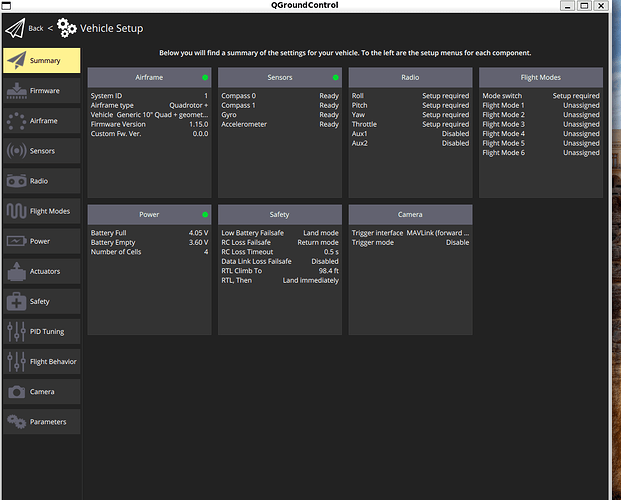Image resolution: width=621 pixels, height=500 pixels.
Task: Click the 'Quadrotor +' airframe type value
Action: tap(189, 105)
